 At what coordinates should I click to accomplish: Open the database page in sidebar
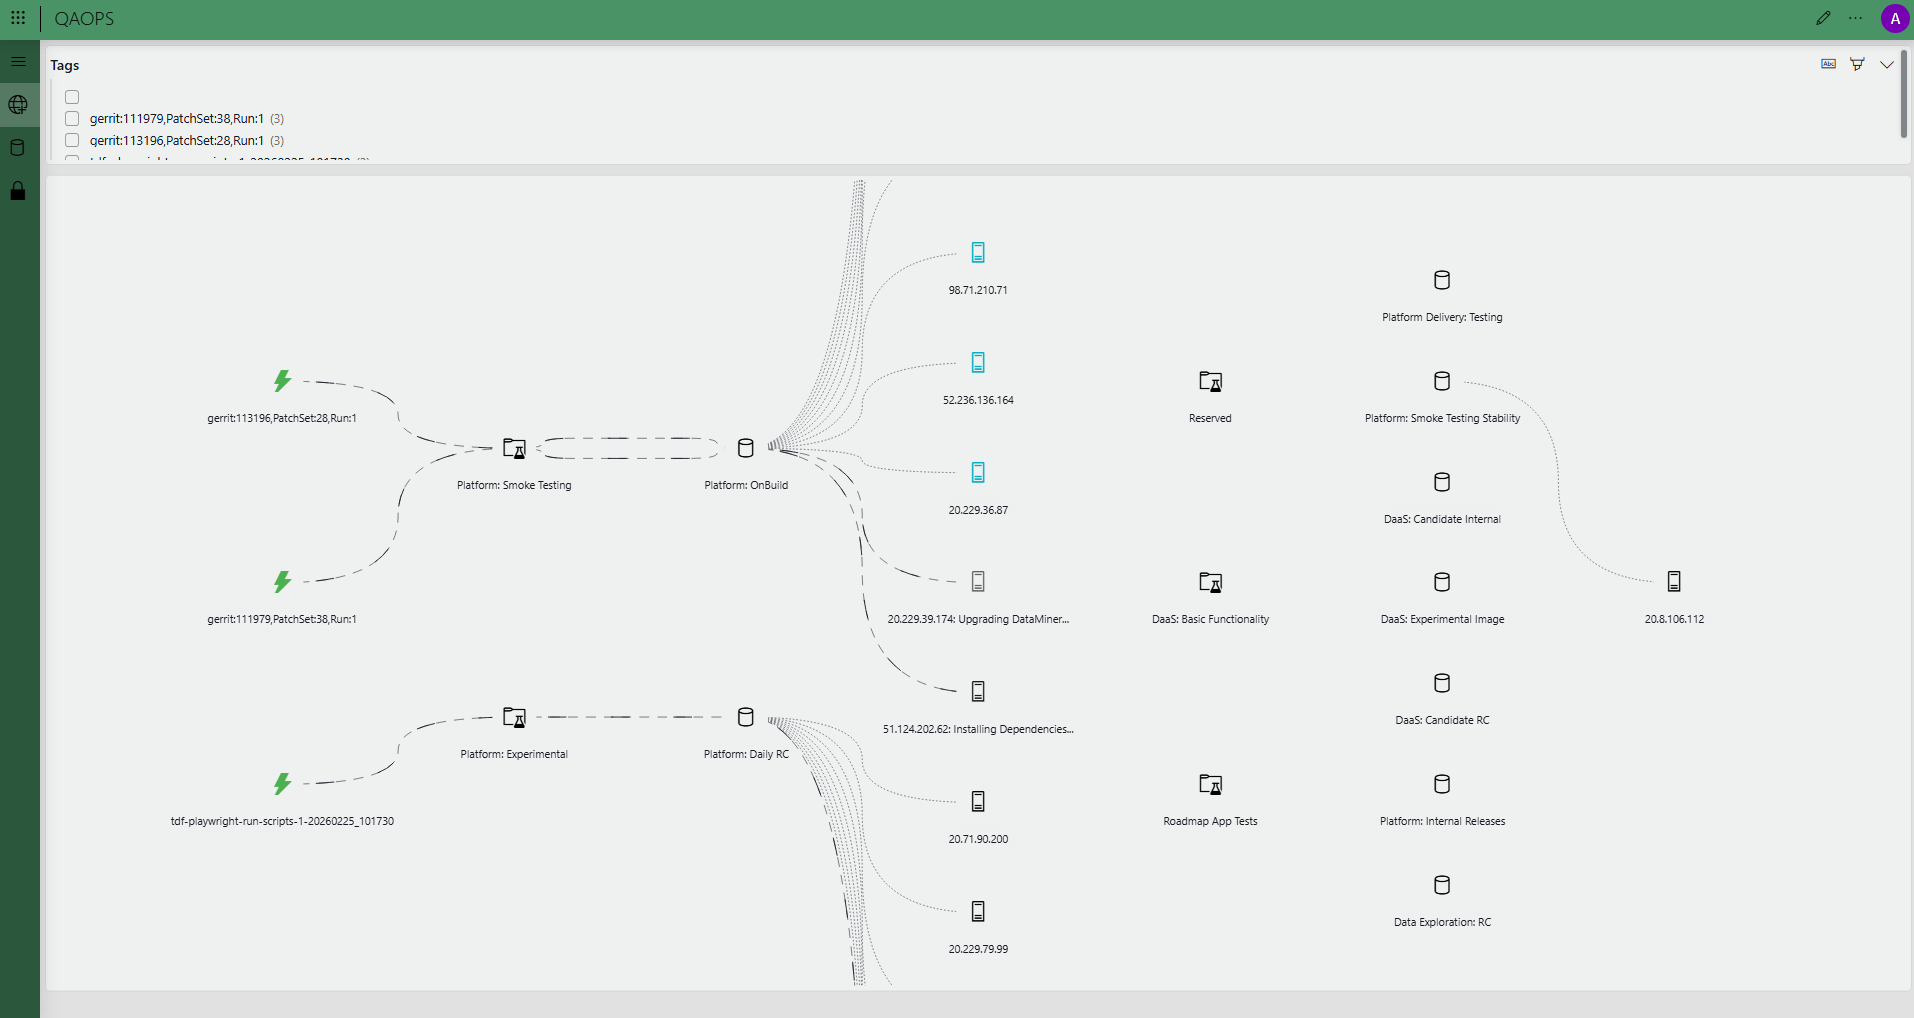[x=18, y=148]
